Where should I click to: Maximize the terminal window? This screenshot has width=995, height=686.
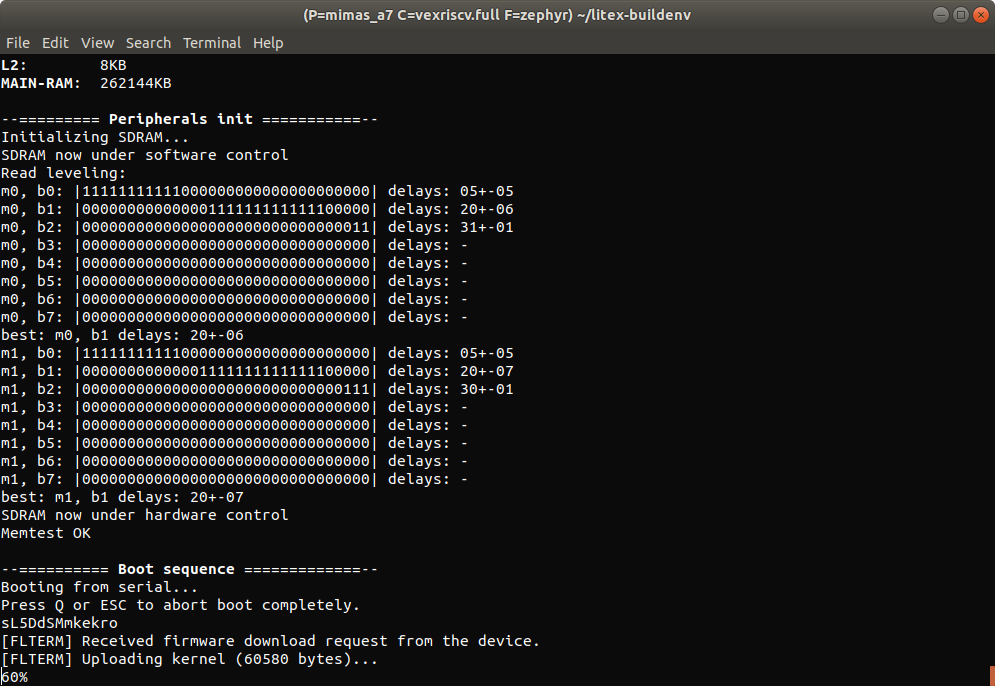click(959, 15)
